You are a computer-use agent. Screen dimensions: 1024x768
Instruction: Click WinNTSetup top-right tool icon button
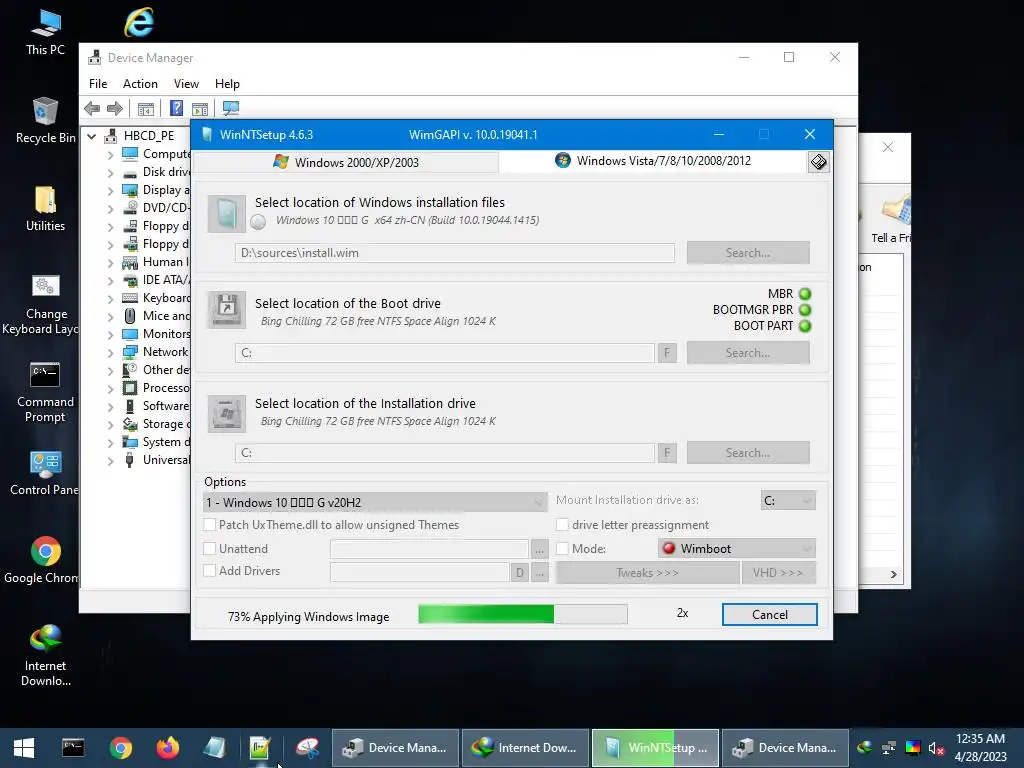pyautogui.click(x=818, y=162)
